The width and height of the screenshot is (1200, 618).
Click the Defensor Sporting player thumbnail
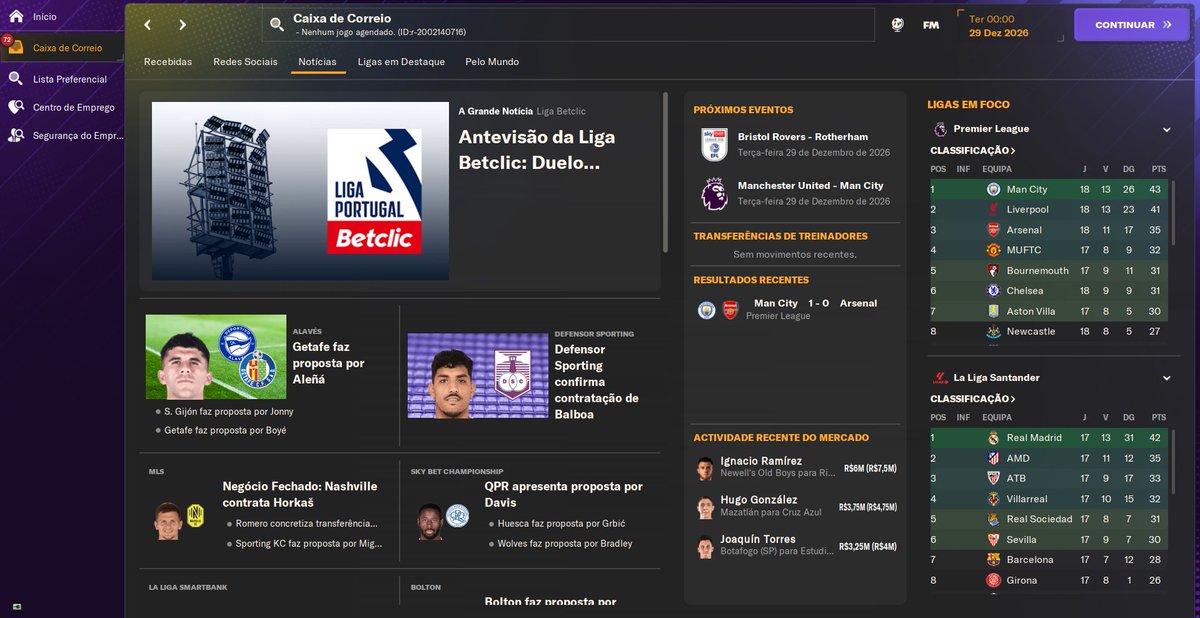coord(477,375)
